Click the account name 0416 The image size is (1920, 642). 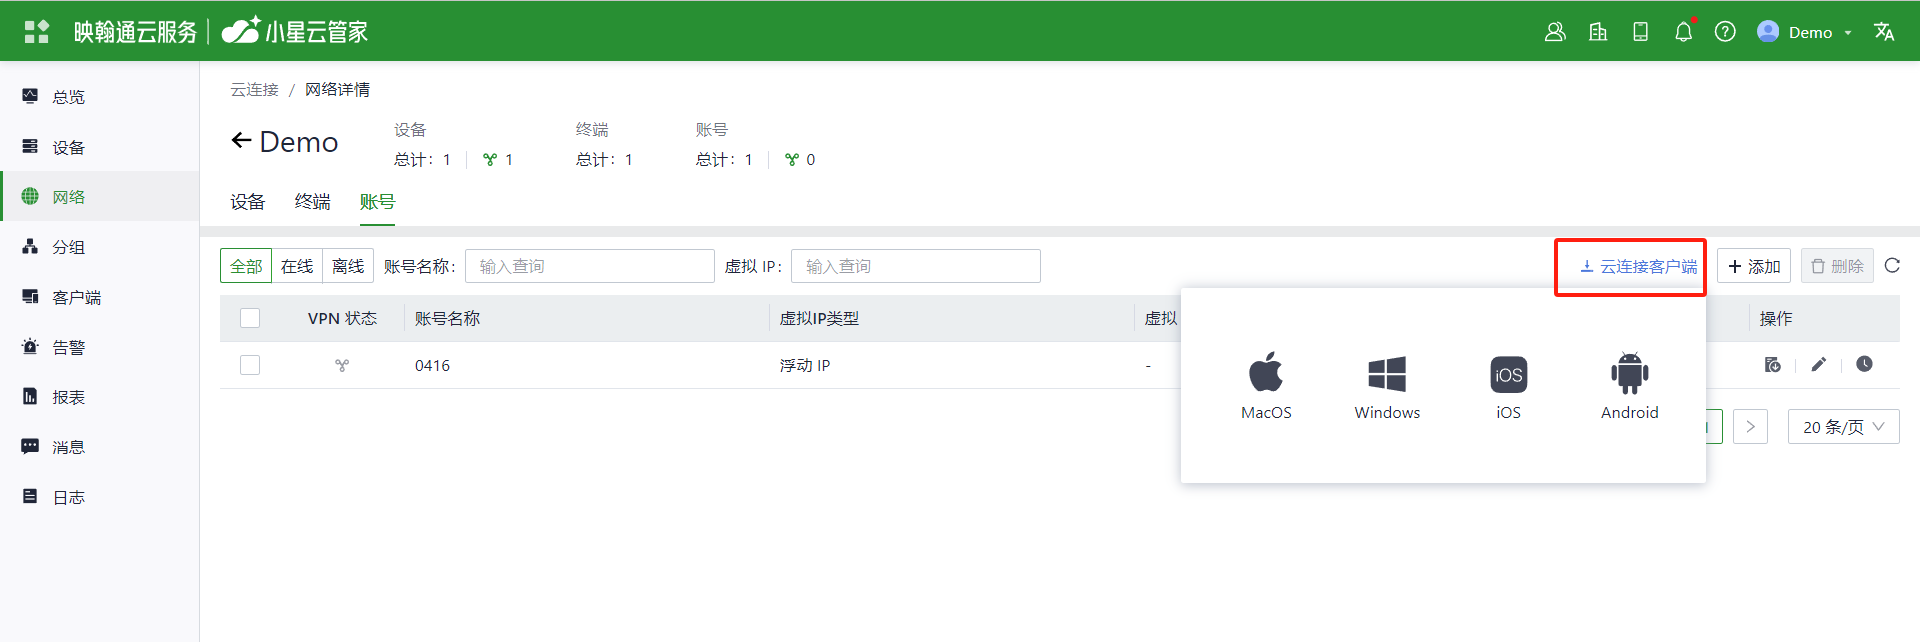pos(433,366)
